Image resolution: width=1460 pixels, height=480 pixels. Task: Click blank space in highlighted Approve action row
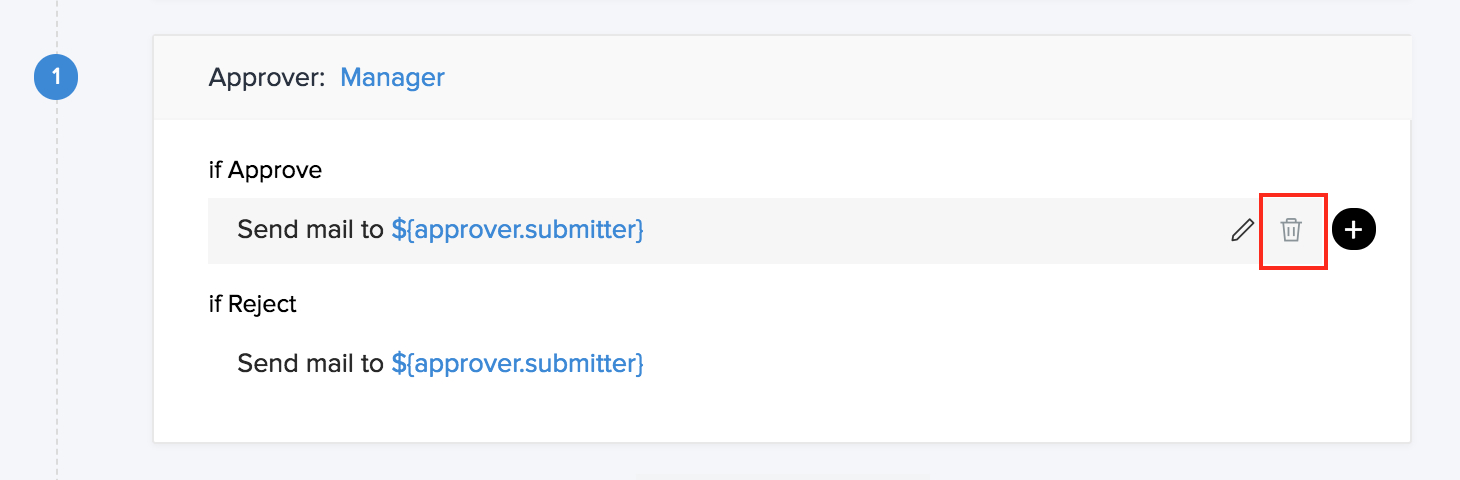click(930, 231)
